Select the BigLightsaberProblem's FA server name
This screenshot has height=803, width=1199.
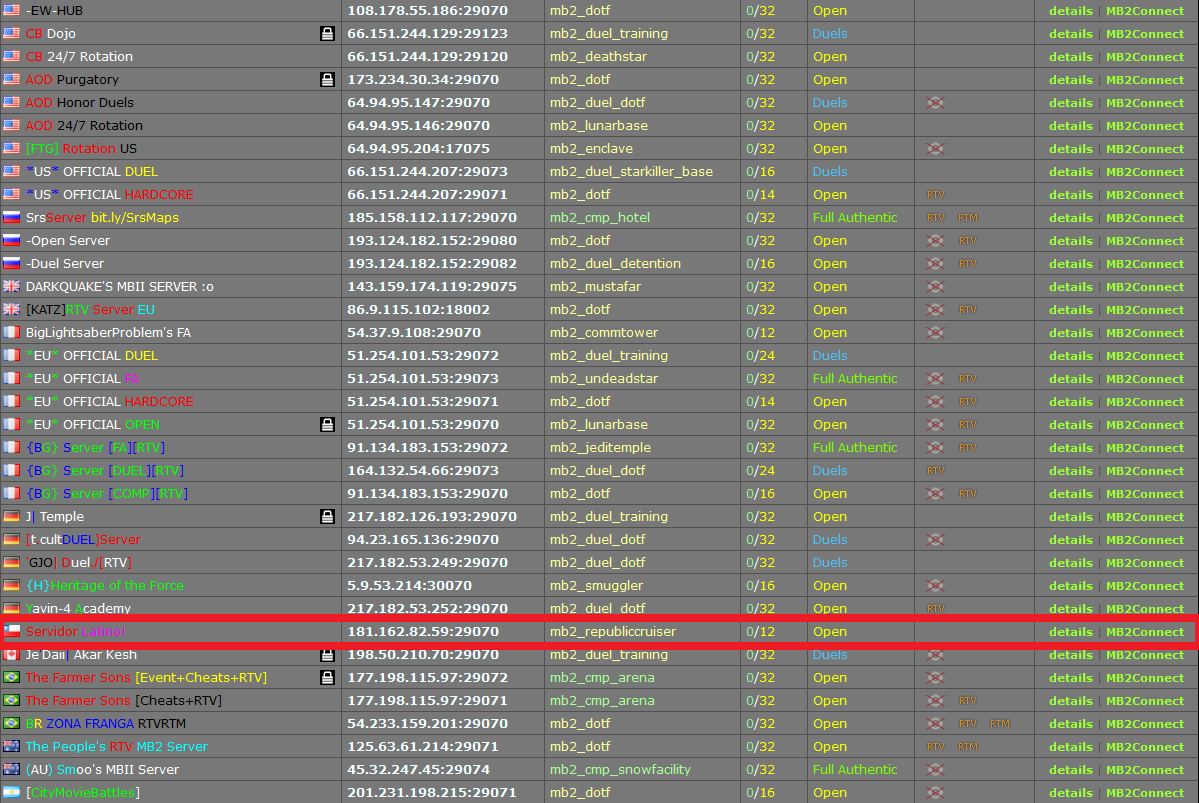108,333
